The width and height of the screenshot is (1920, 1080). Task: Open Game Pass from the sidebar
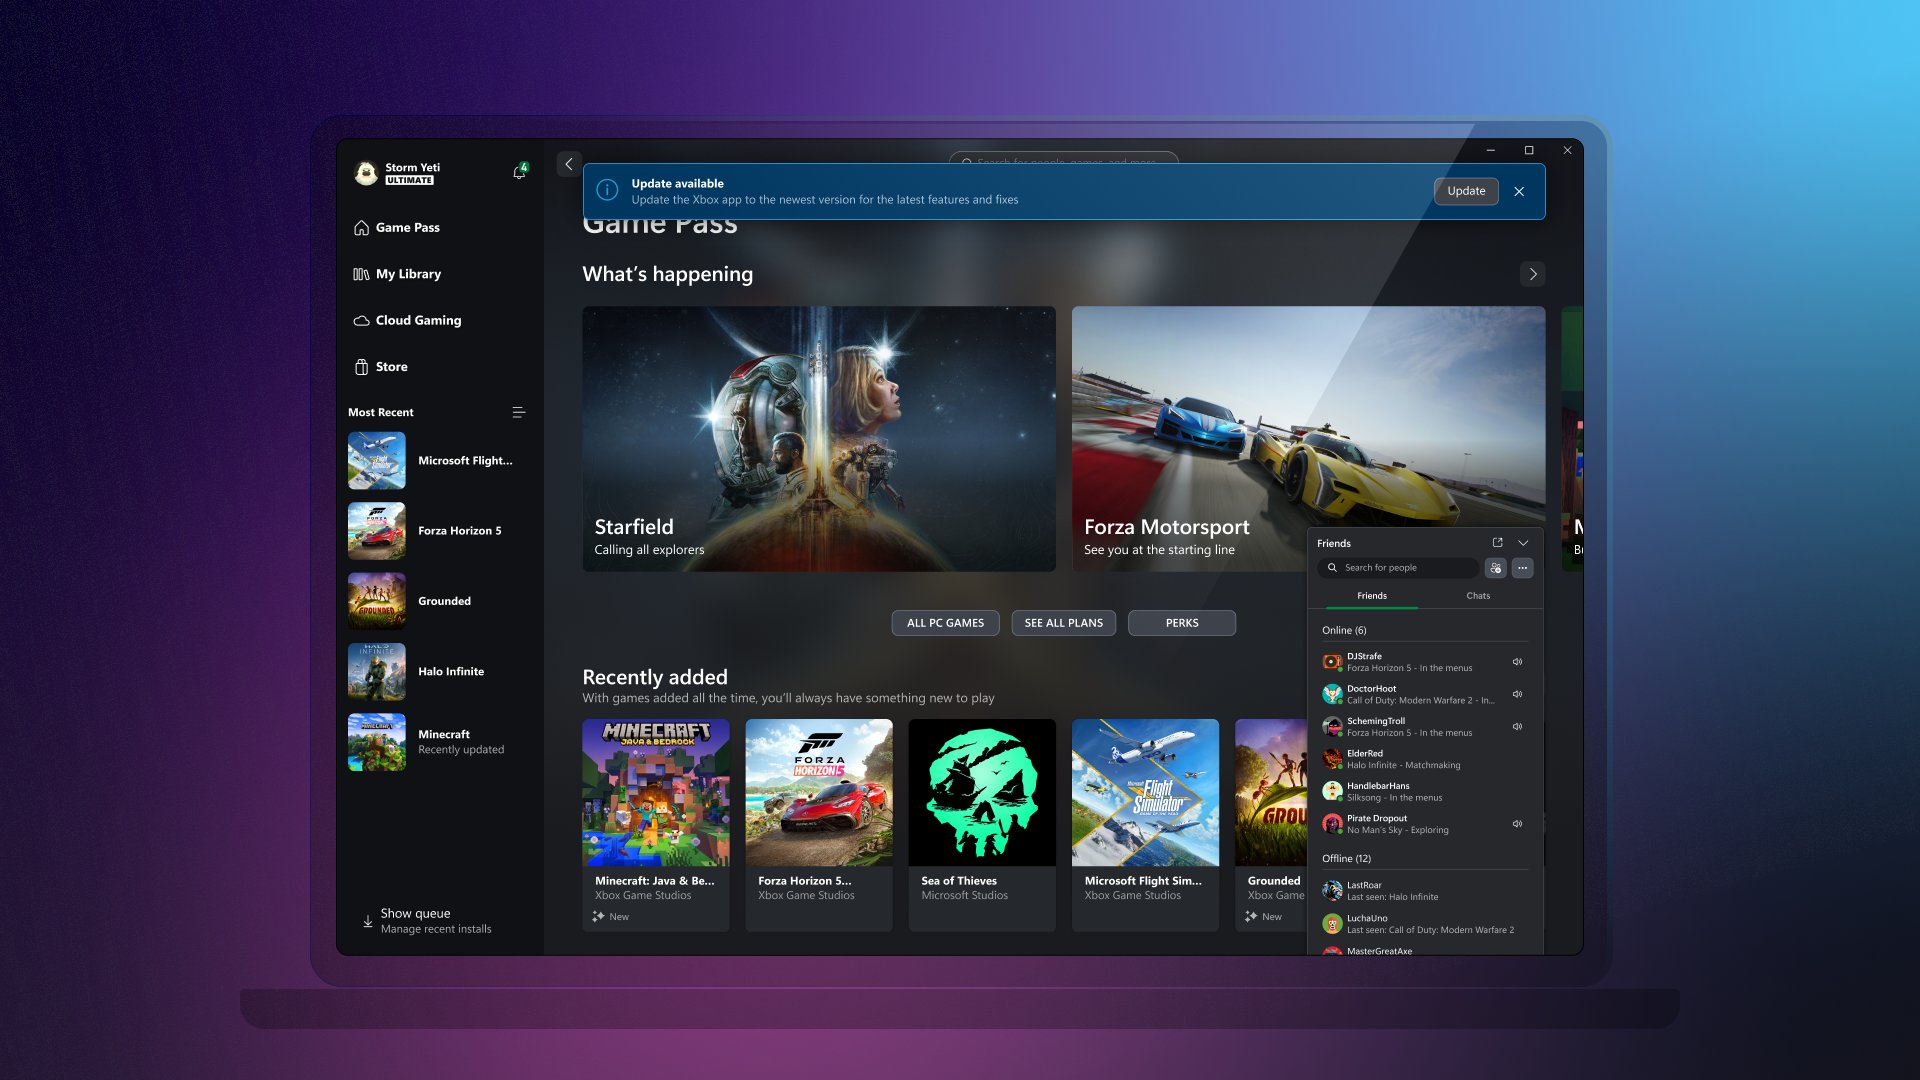407,228
